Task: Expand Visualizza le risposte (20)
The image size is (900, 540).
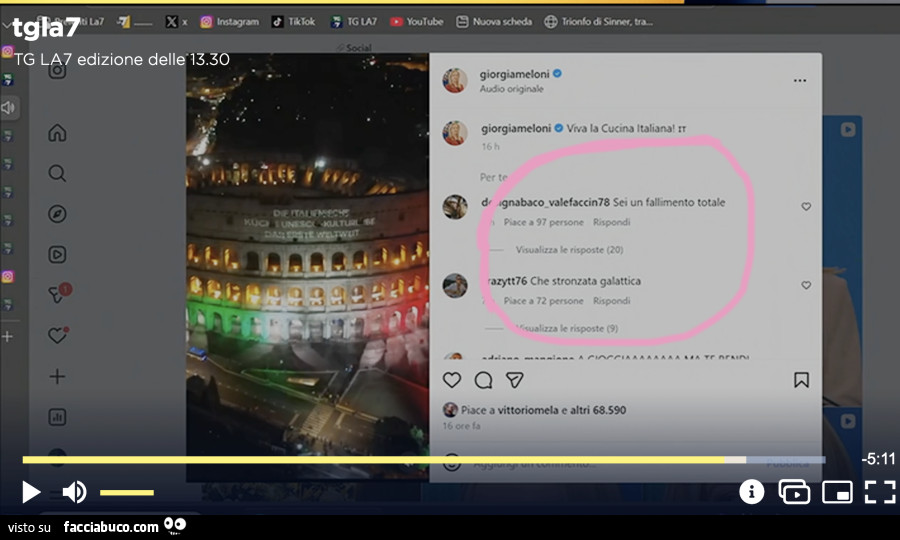Action: [569, 249]
